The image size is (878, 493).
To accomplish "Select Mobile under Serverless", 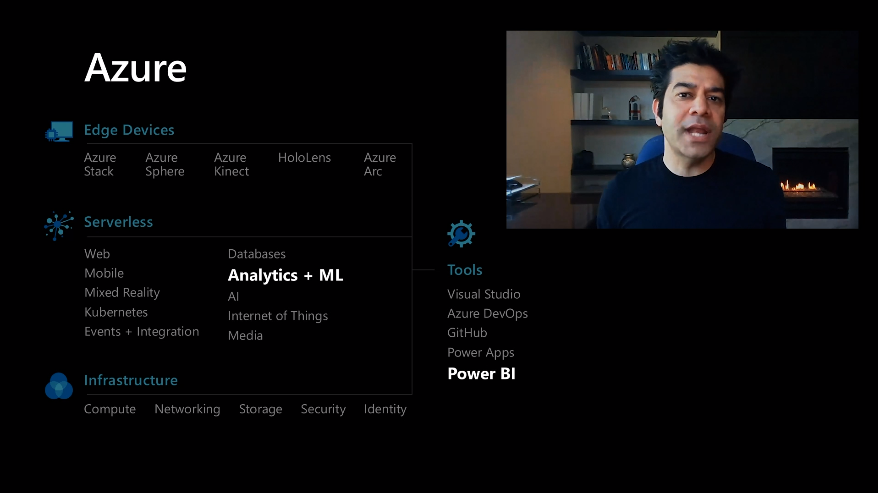I will pos(104,273).
